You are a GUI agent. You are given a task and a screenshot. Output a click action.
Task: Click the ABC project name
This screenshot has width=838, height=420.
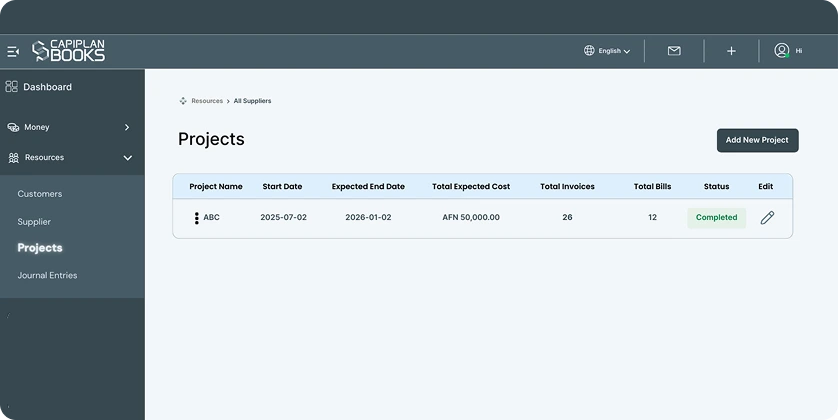(x=211, y=217)
